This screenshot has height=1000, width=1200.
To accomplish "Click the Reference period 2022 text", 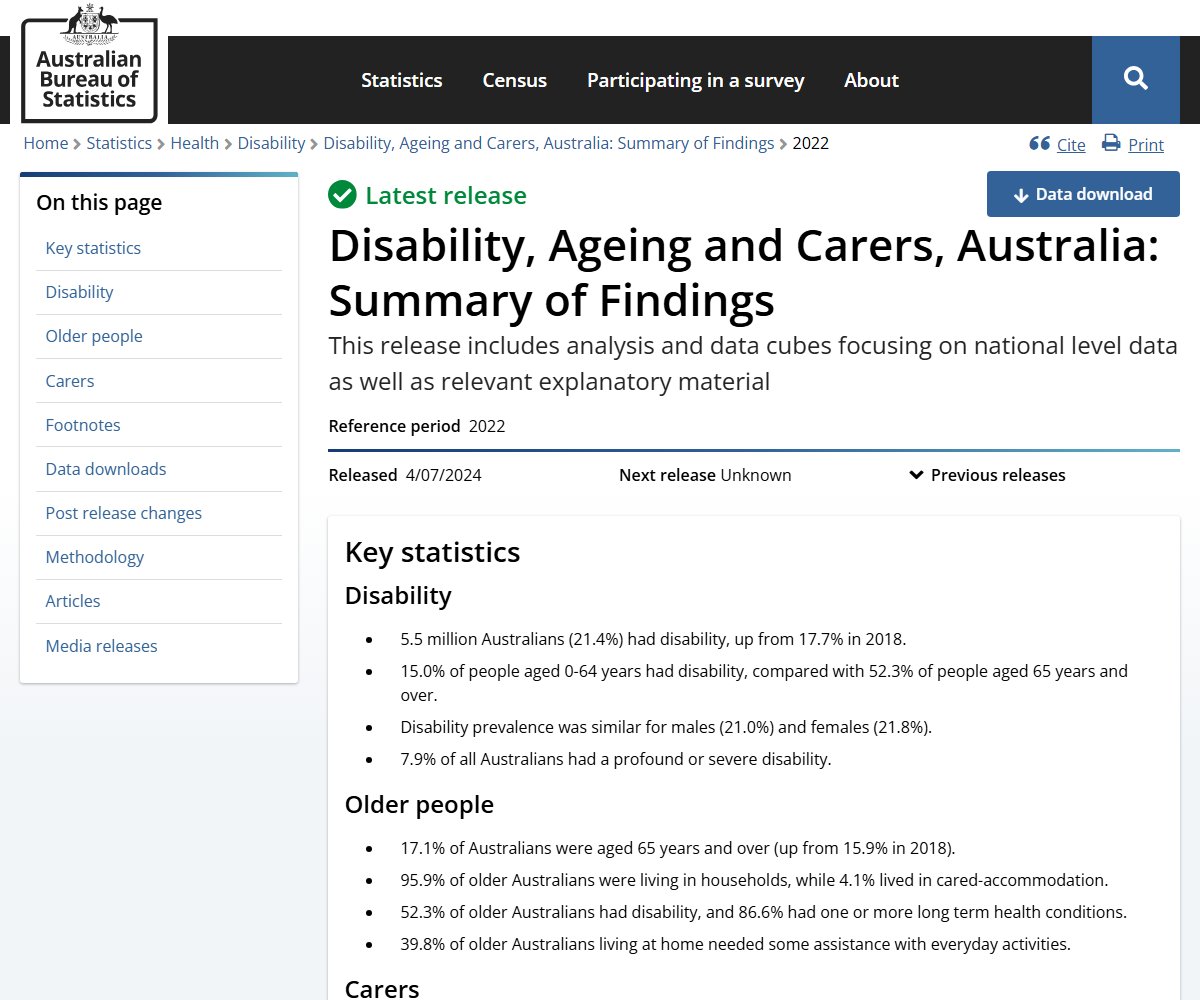I will [x=417, y=426].
